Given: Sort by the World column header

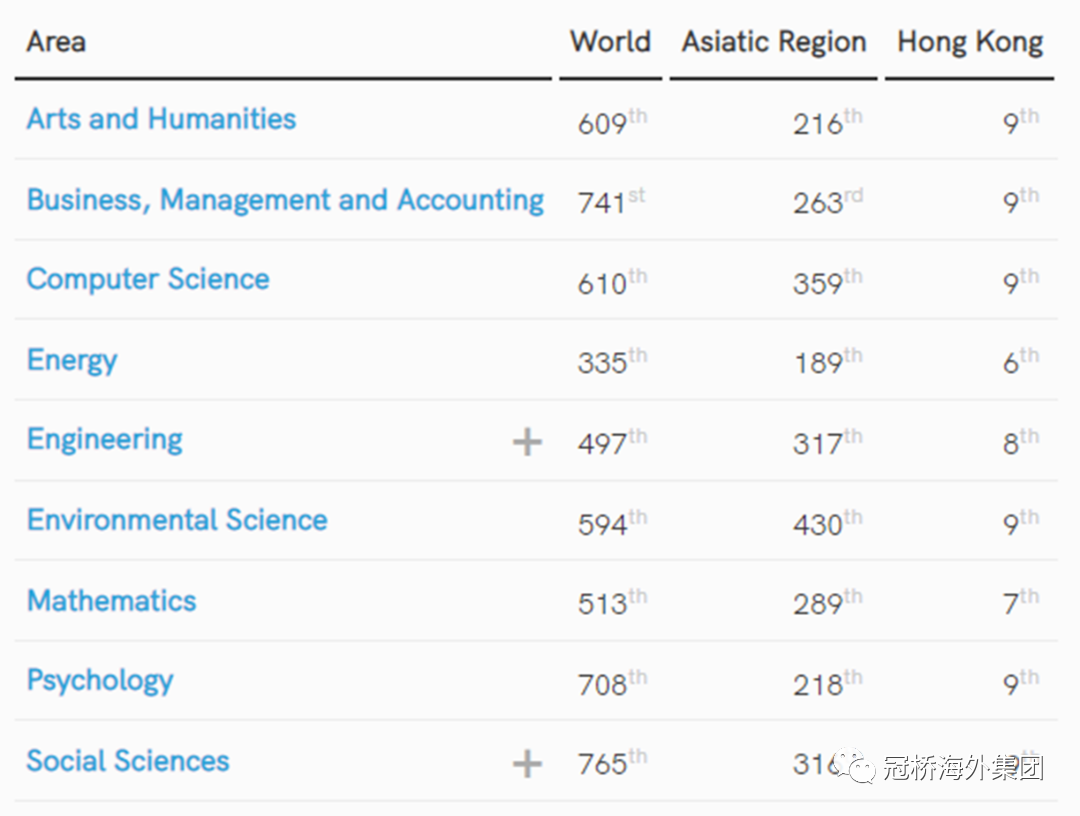Looking at the screenshot, I should point(610,42).
